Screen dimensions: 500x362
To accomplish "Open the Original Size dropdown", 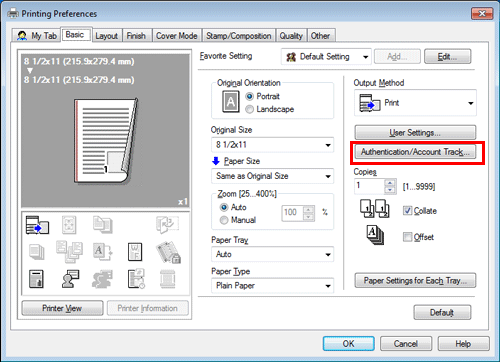I will [x=272, y=145].
